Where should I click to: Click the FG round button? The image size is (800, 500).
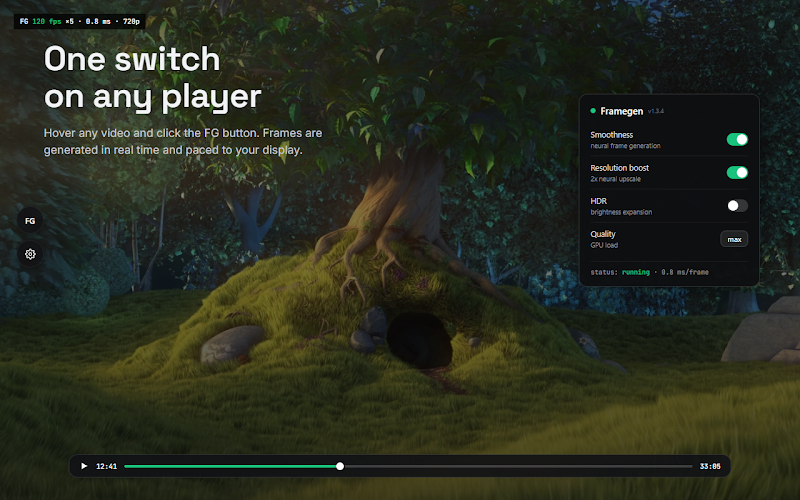coord(30,221)
